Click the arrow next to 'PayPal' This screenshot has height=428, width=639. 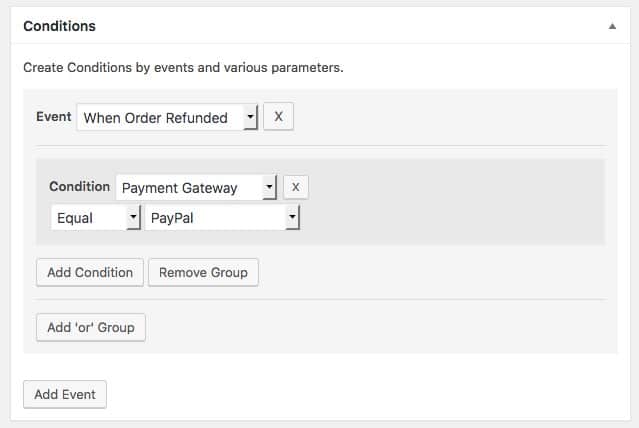(x=292, y=218)
